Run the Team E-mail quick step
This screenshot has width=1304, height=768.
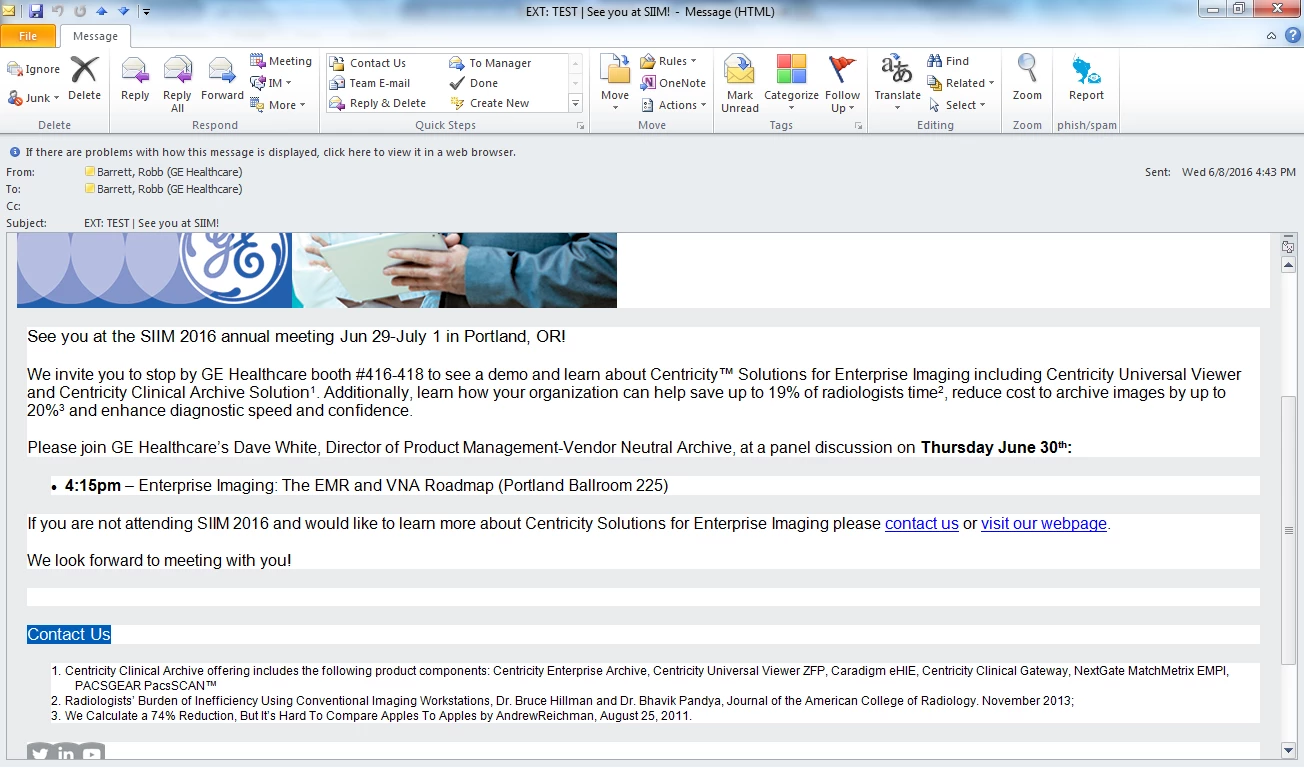point(369,83)
